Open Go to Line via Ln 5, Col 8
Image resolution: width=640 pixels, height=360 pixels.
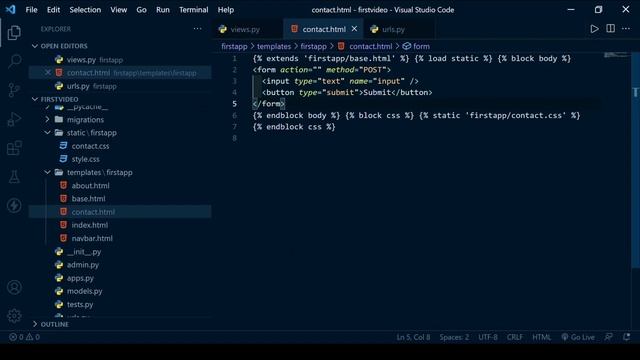pos(413,337)
